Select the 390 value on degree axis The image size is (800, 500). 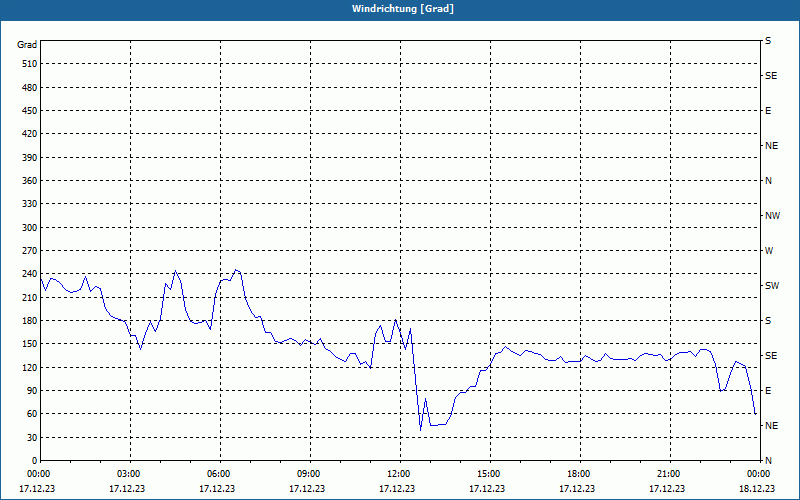pyautogui.click(x=30, y=158)
